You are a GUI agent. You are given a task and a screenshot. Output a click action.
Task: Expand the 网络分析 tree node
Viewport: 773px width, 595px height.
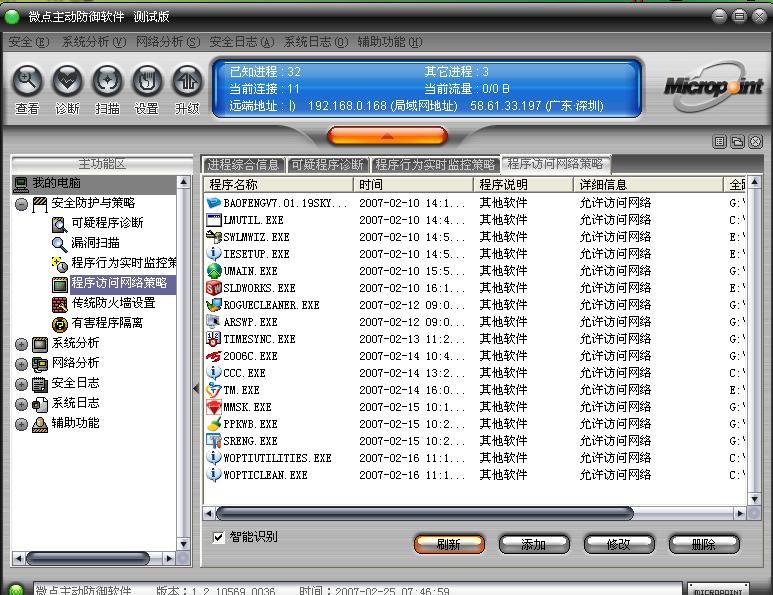[21, 364]
